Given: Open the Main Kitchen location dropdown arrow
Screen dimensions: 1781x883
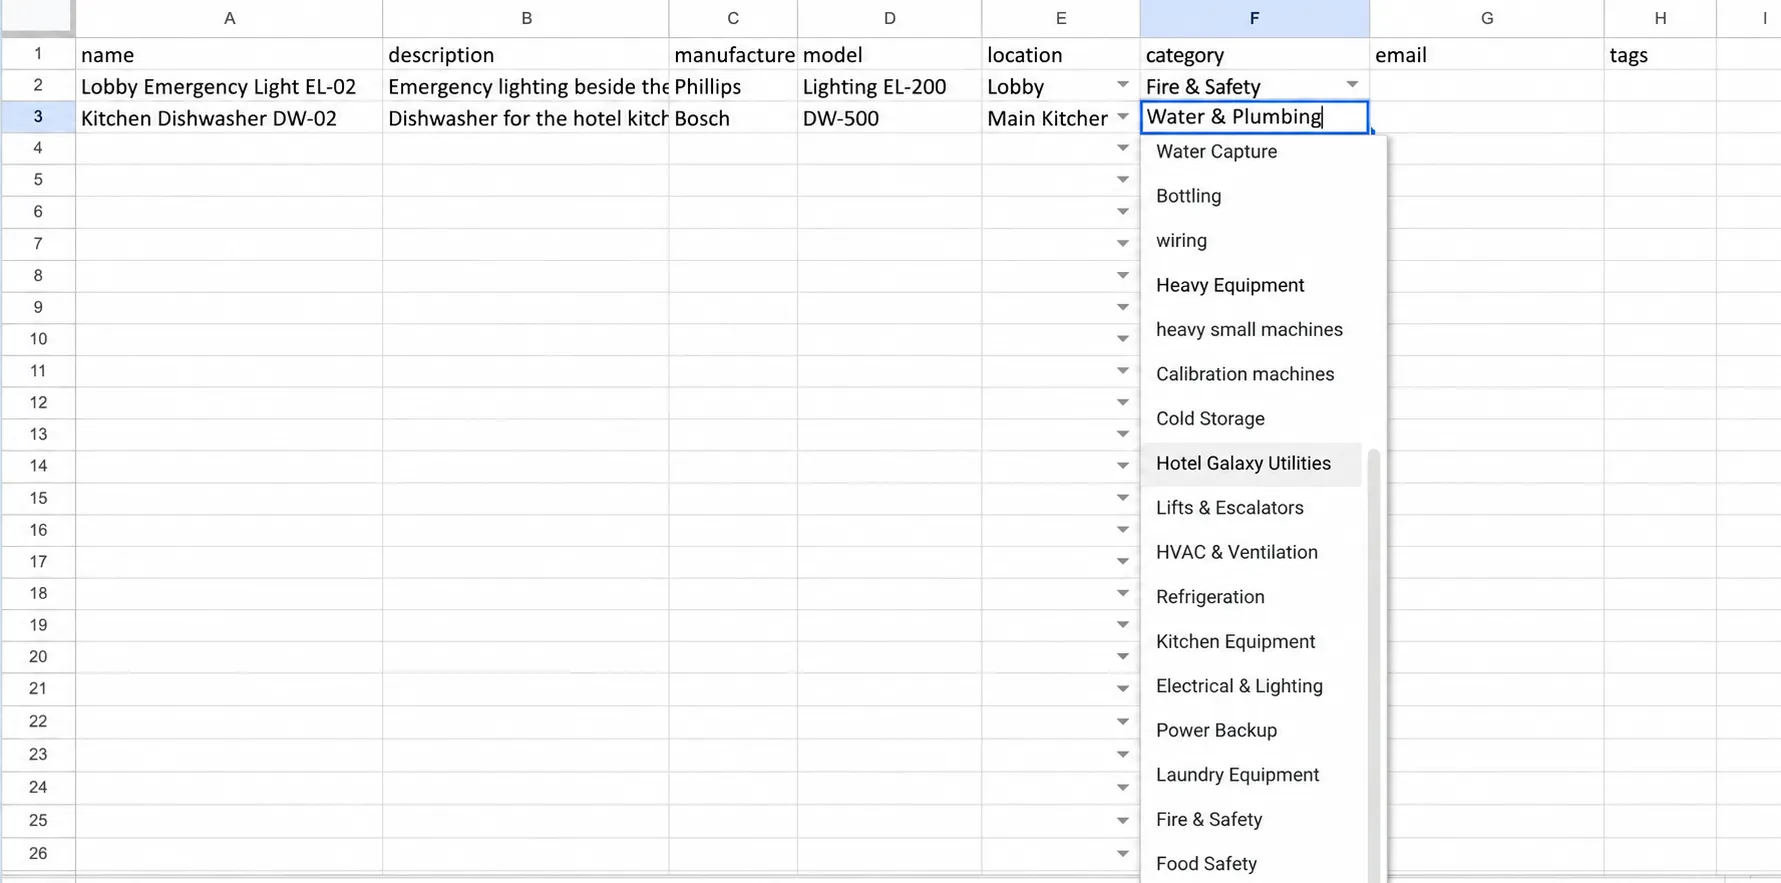Looking at the screenshot, I should pyautogui.click(x=1122, y=118).
